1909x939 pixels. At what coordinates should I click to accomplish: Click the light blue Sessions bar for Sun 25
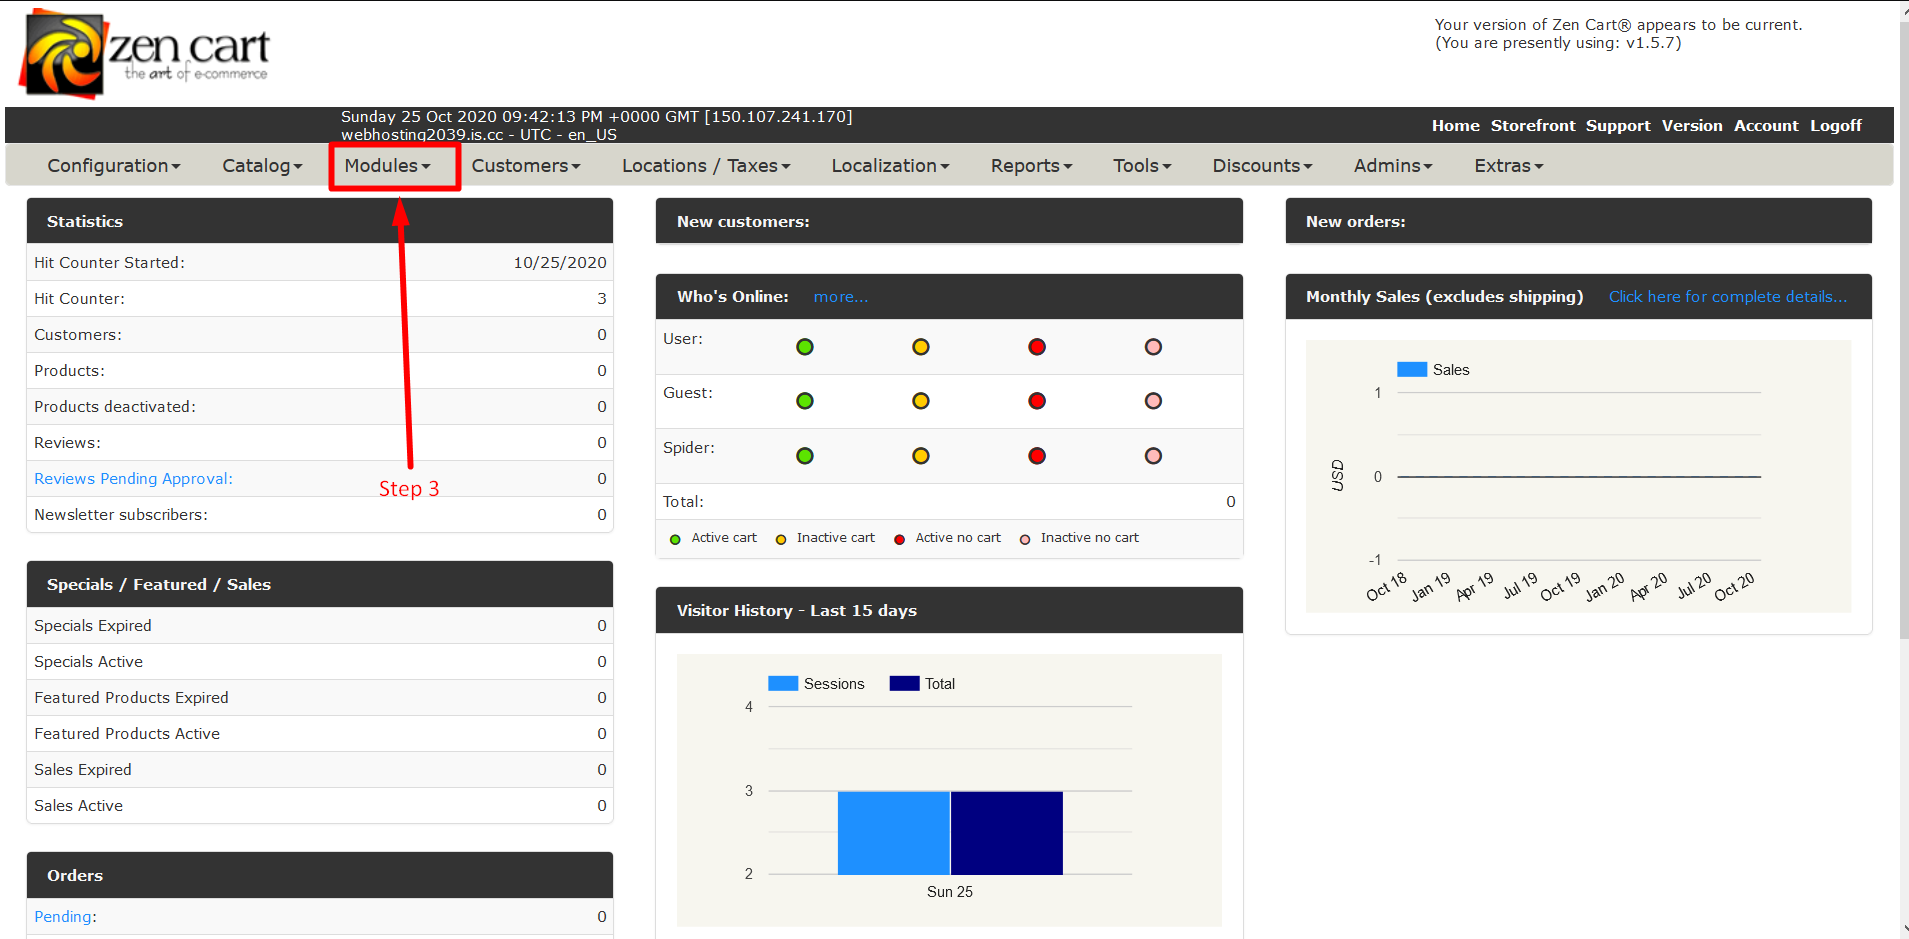click(893, 833)
